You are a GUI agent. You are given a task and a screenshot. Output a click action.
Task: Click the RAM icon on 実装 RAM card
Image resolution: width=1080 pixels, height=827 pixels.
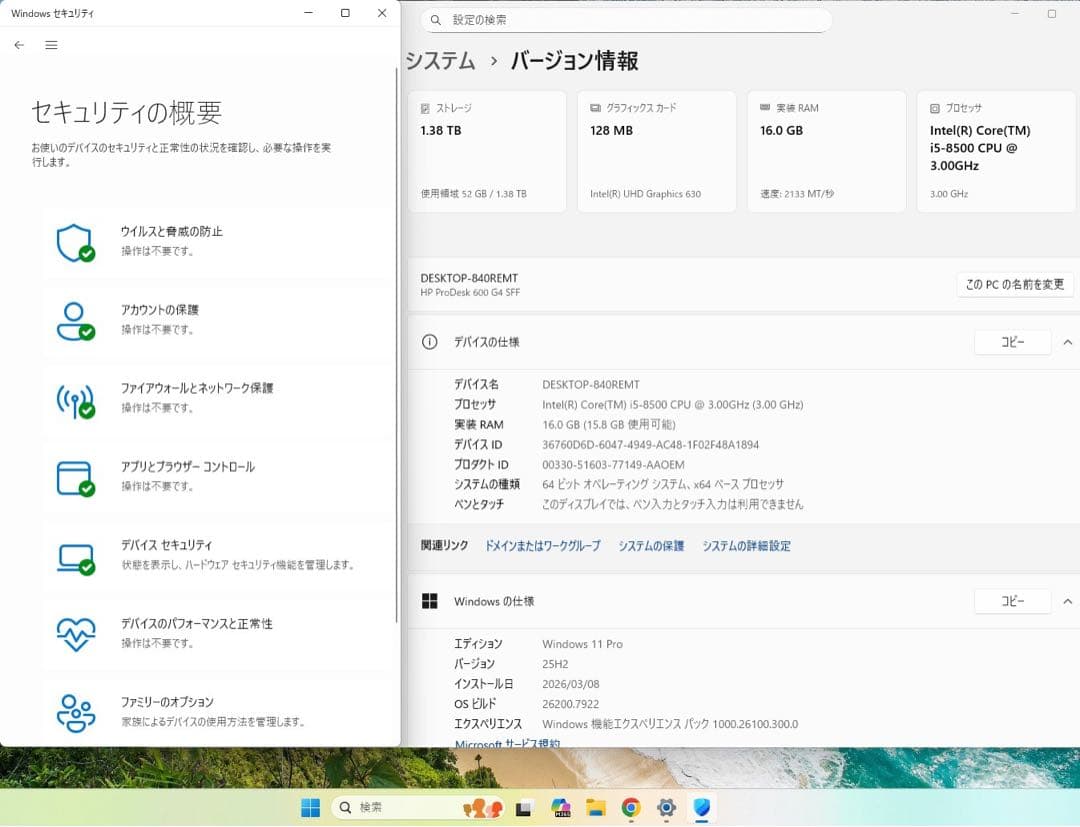pos(765,107)
